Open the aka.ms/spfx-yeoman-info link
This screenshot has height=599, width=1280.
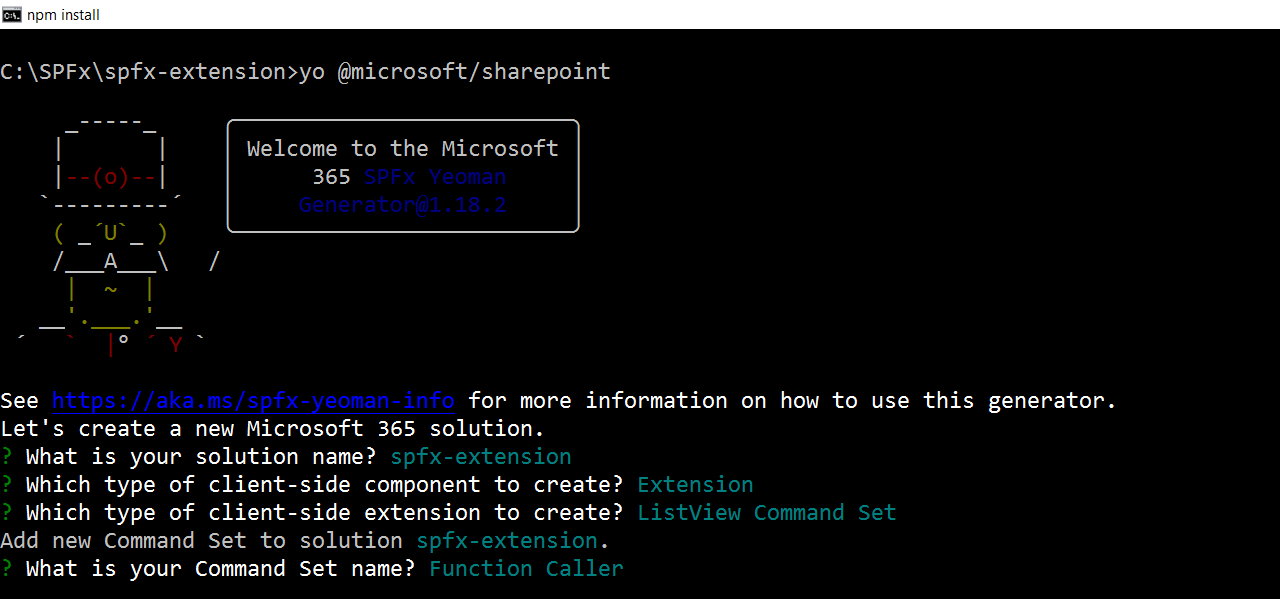pyautogui.click(x=253, y=401)
